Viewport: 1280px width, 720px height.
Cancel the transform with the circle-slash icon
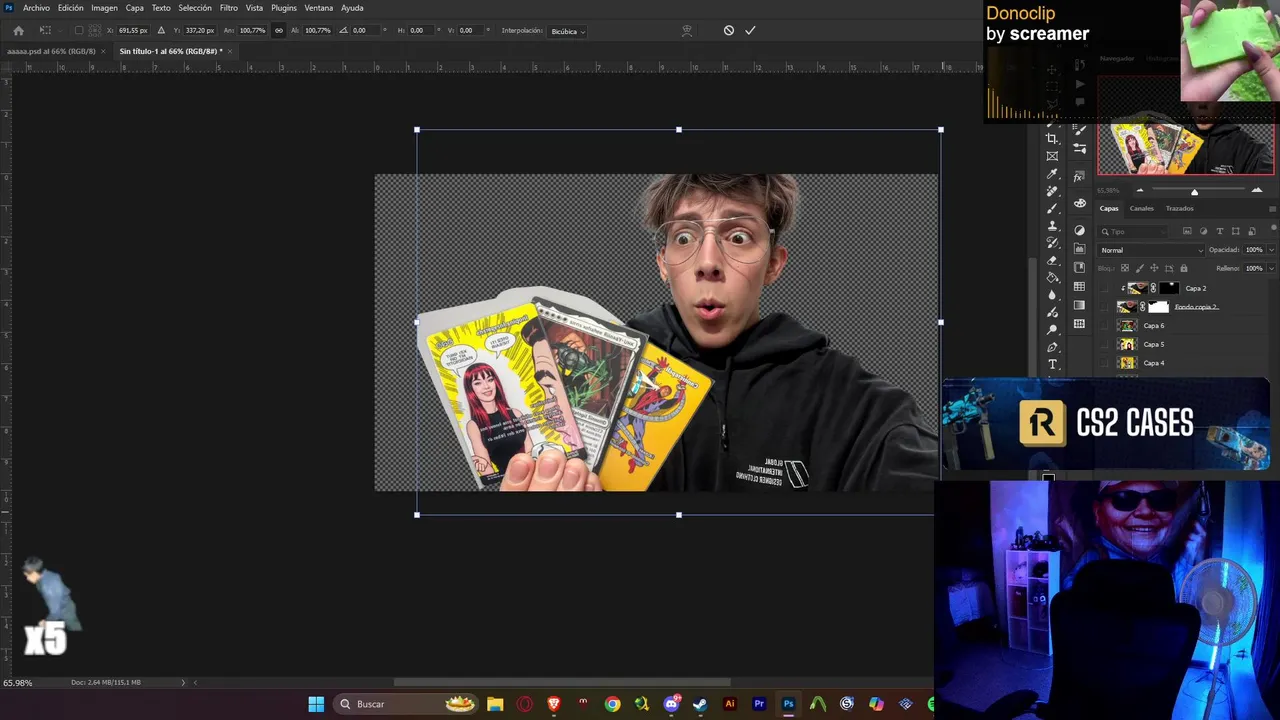point(729,31)
